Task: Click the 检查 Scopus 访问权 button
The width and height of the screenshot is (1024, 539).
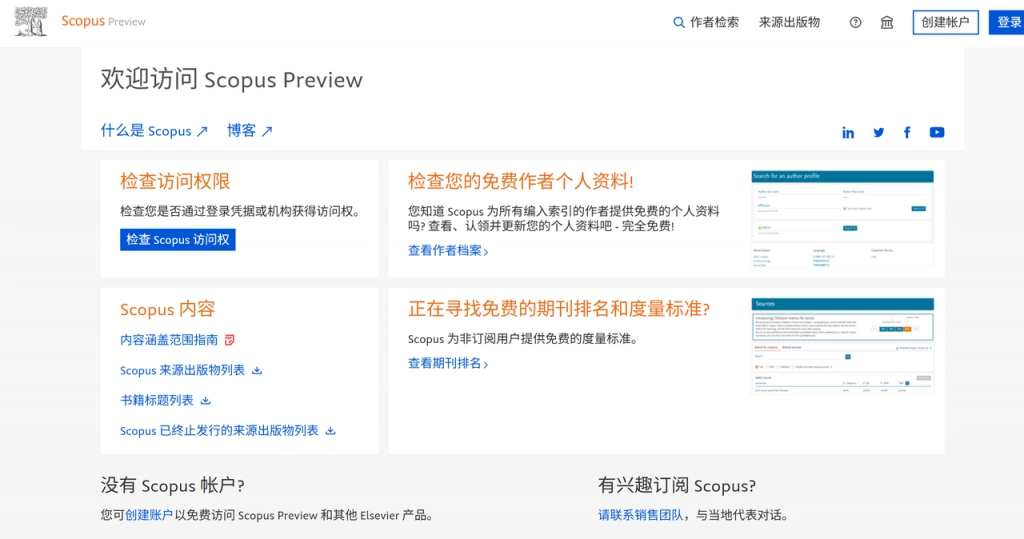Action: pyautogui.click(x=178, y=240)
